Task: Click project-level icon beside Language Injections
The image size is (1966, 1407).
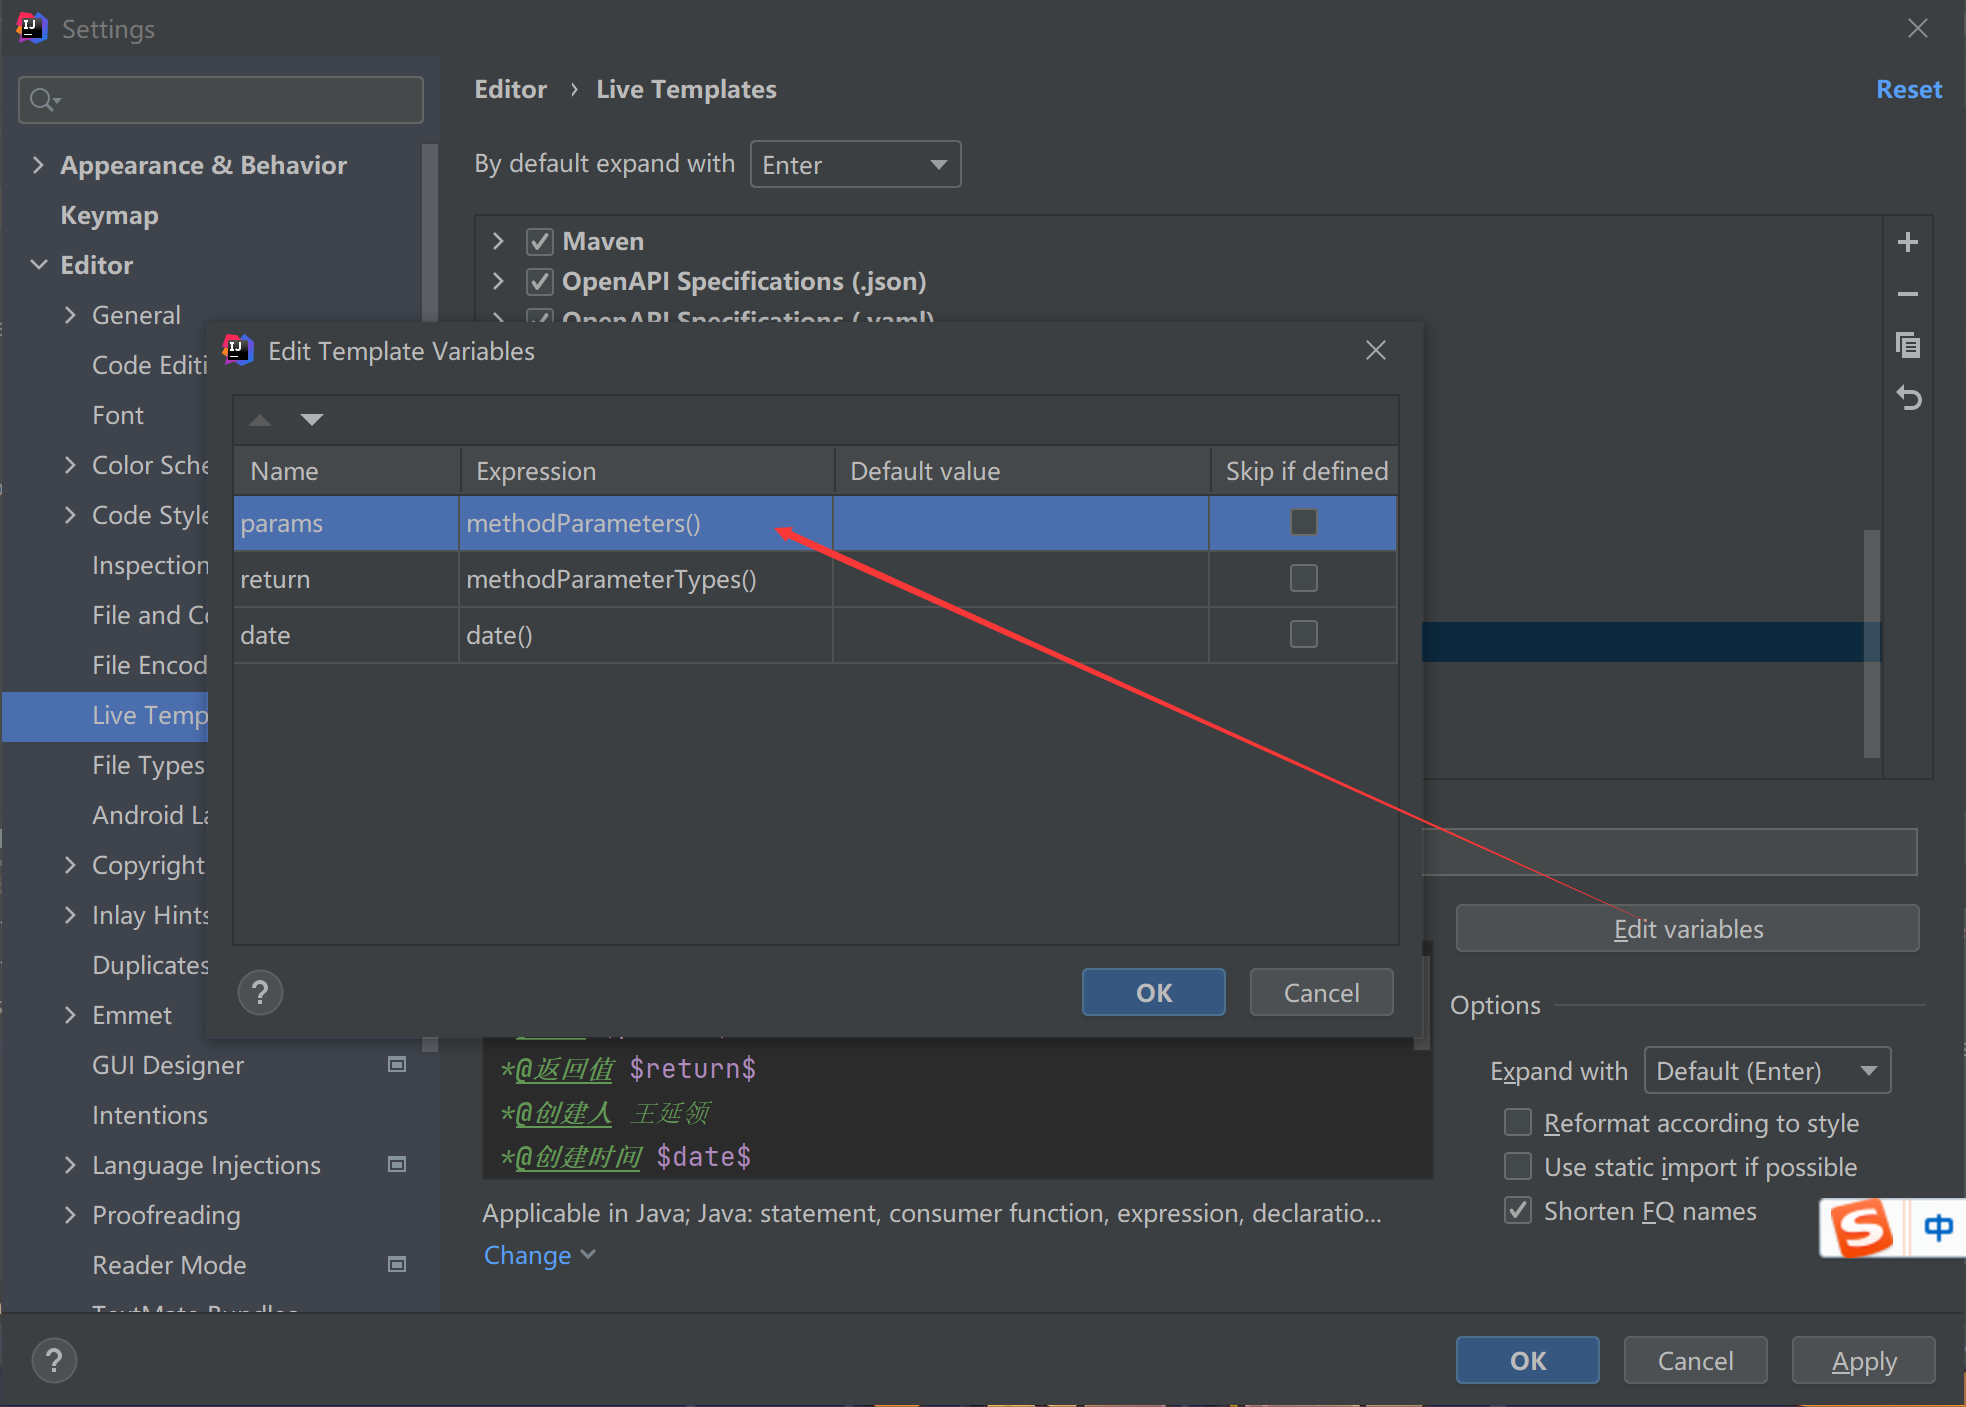Action: click(397, 1164)
